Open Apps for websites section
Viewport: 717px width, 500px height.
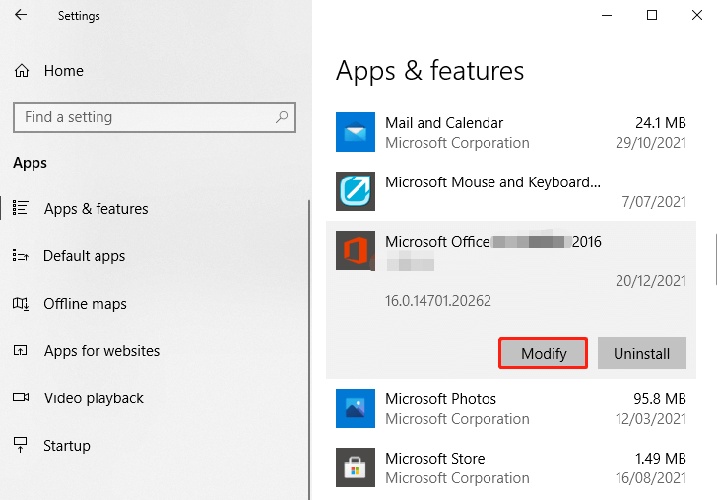102,351
